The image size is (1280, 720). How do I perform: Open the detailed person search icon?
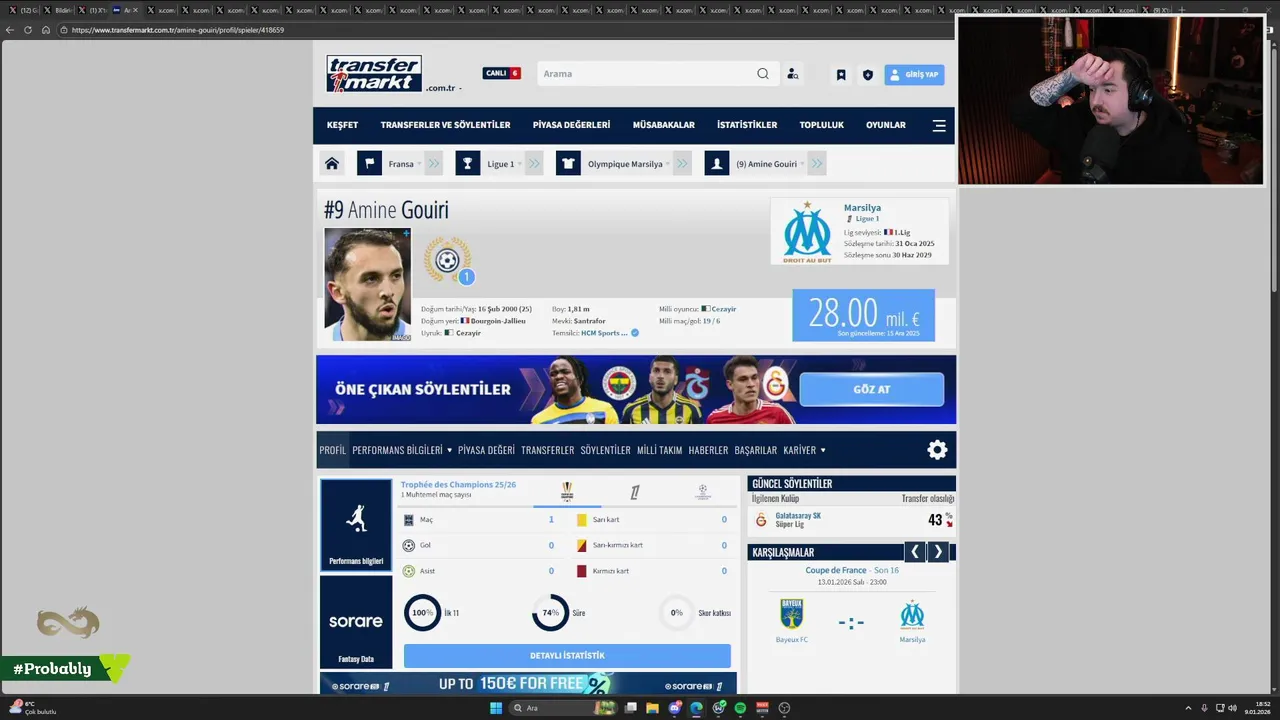(x=792, y=74)
